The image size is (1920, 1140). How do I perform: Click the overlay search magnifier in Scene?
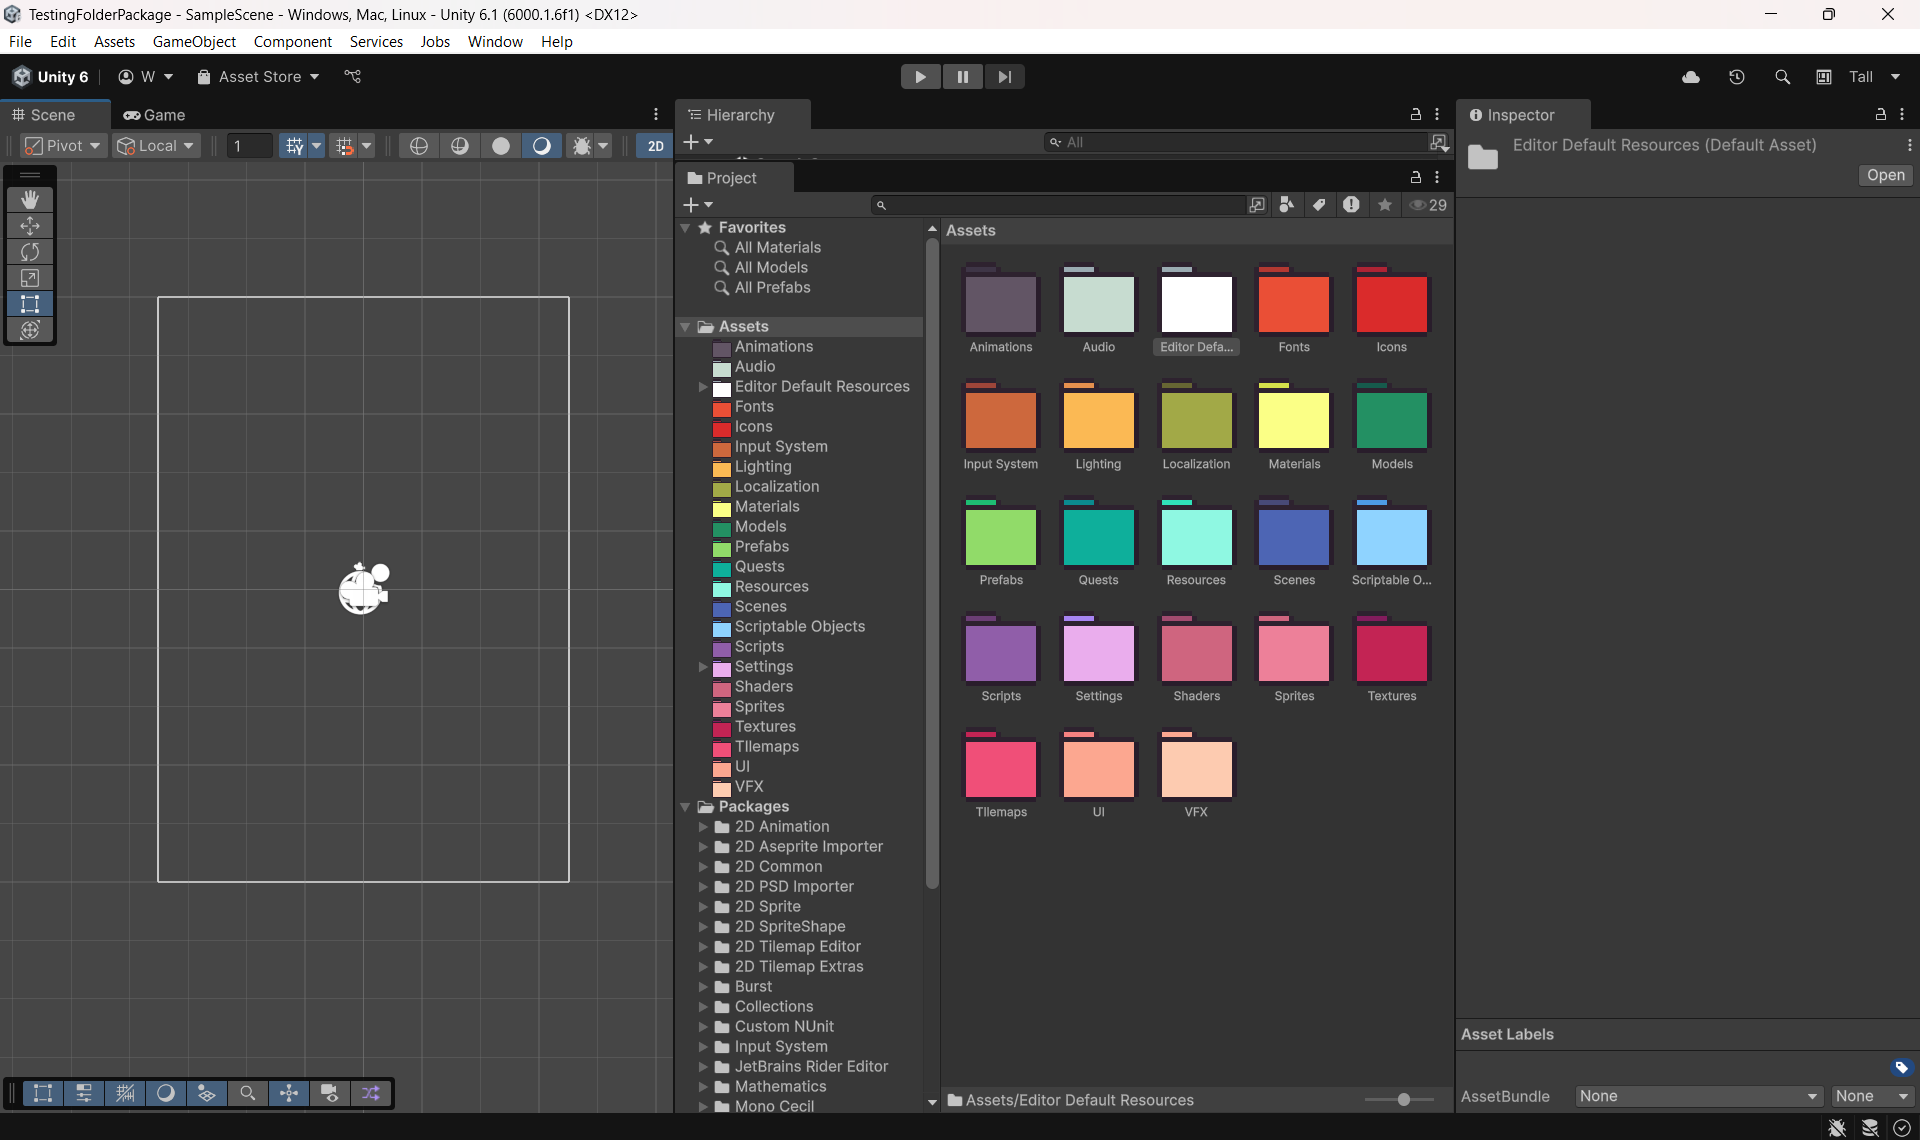coord(247,1093)
